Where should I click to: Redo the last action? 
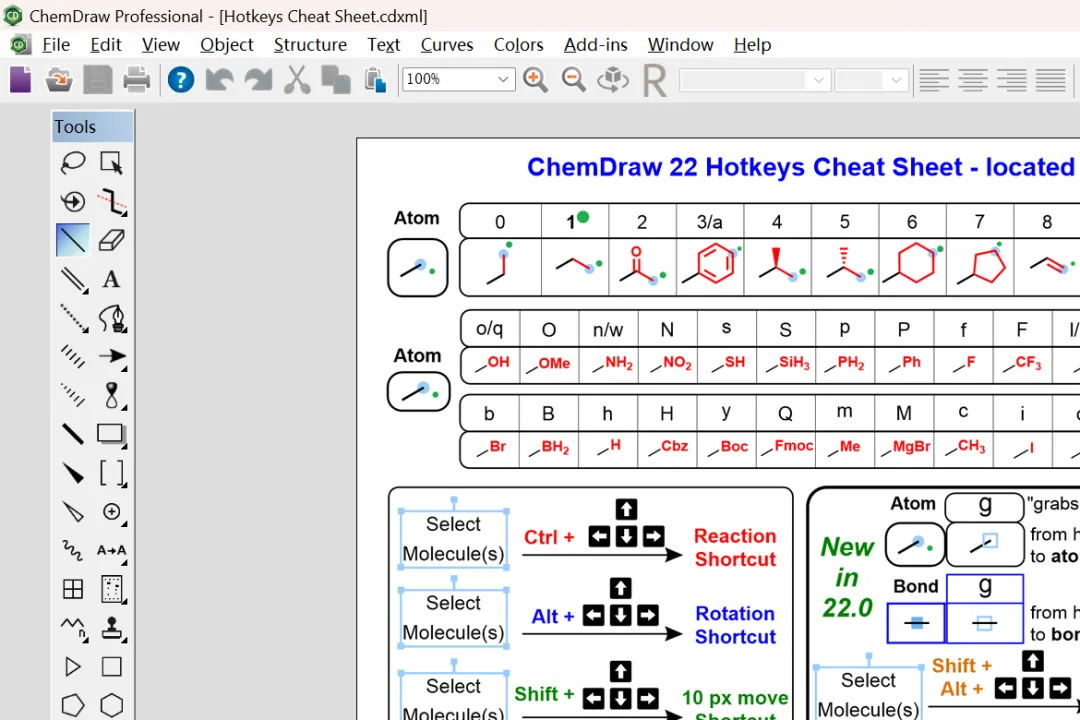tap(258, 80)
